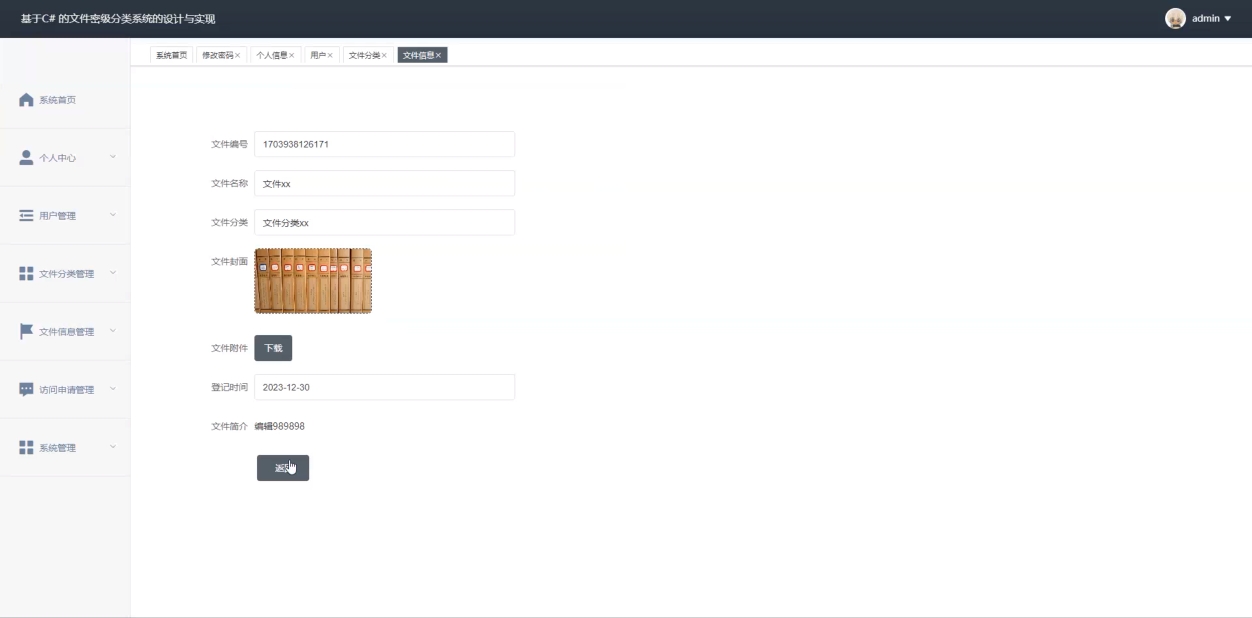Expand the 文件信息管理 chevron
The width and height of the screenshot is (1252, 618).
tap(113, 332)
